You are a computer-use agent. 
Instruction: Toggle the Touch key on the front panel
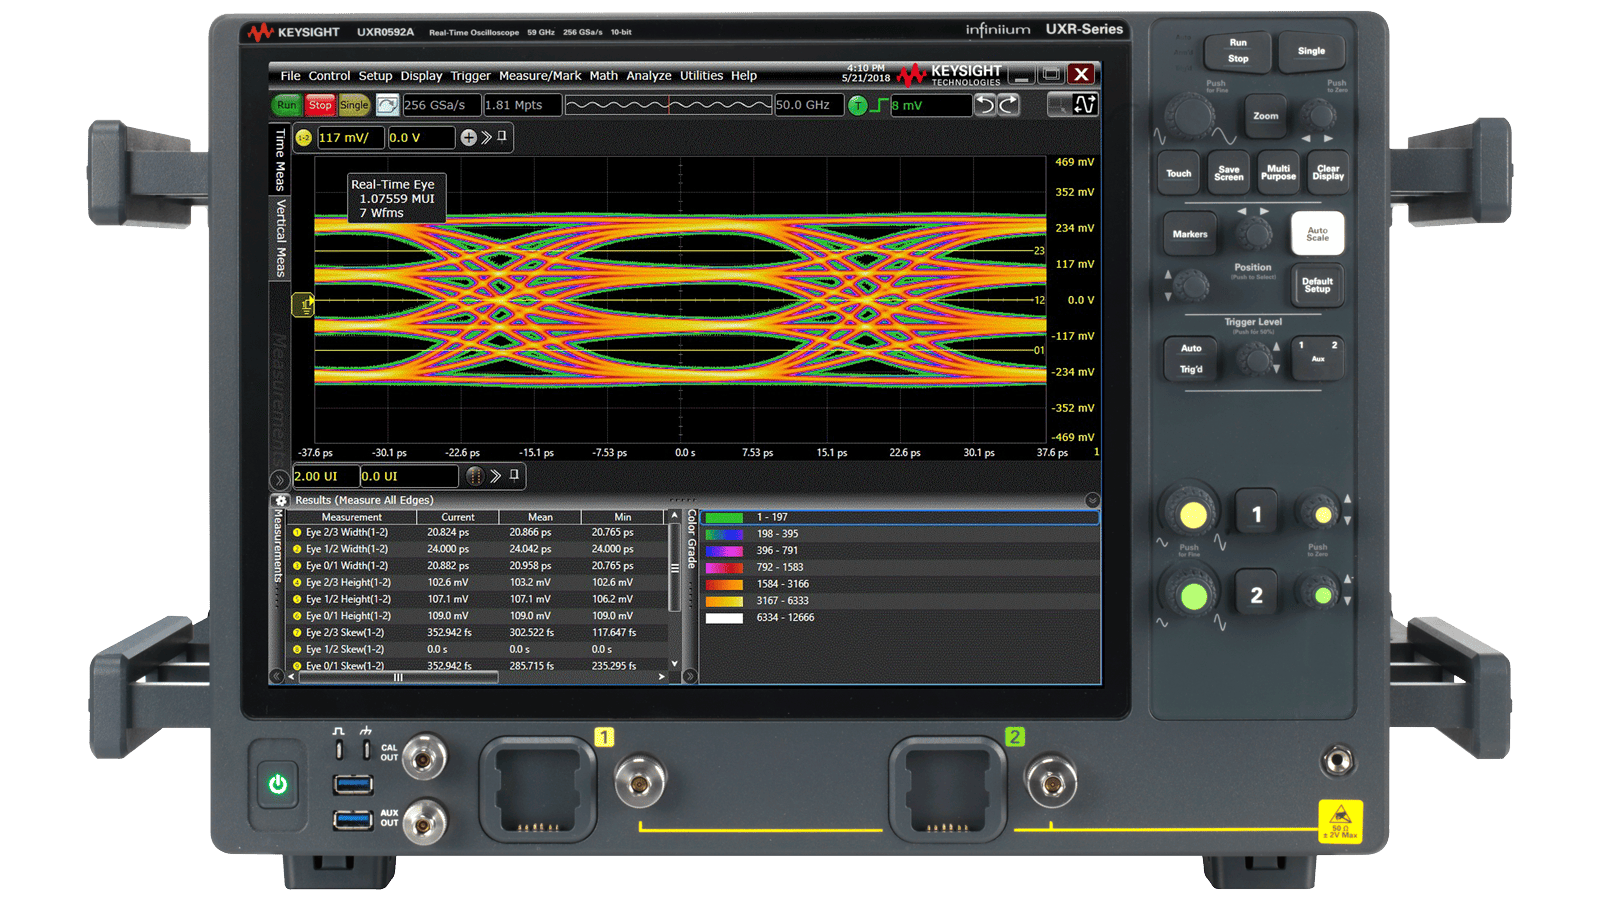[1179, 173]
